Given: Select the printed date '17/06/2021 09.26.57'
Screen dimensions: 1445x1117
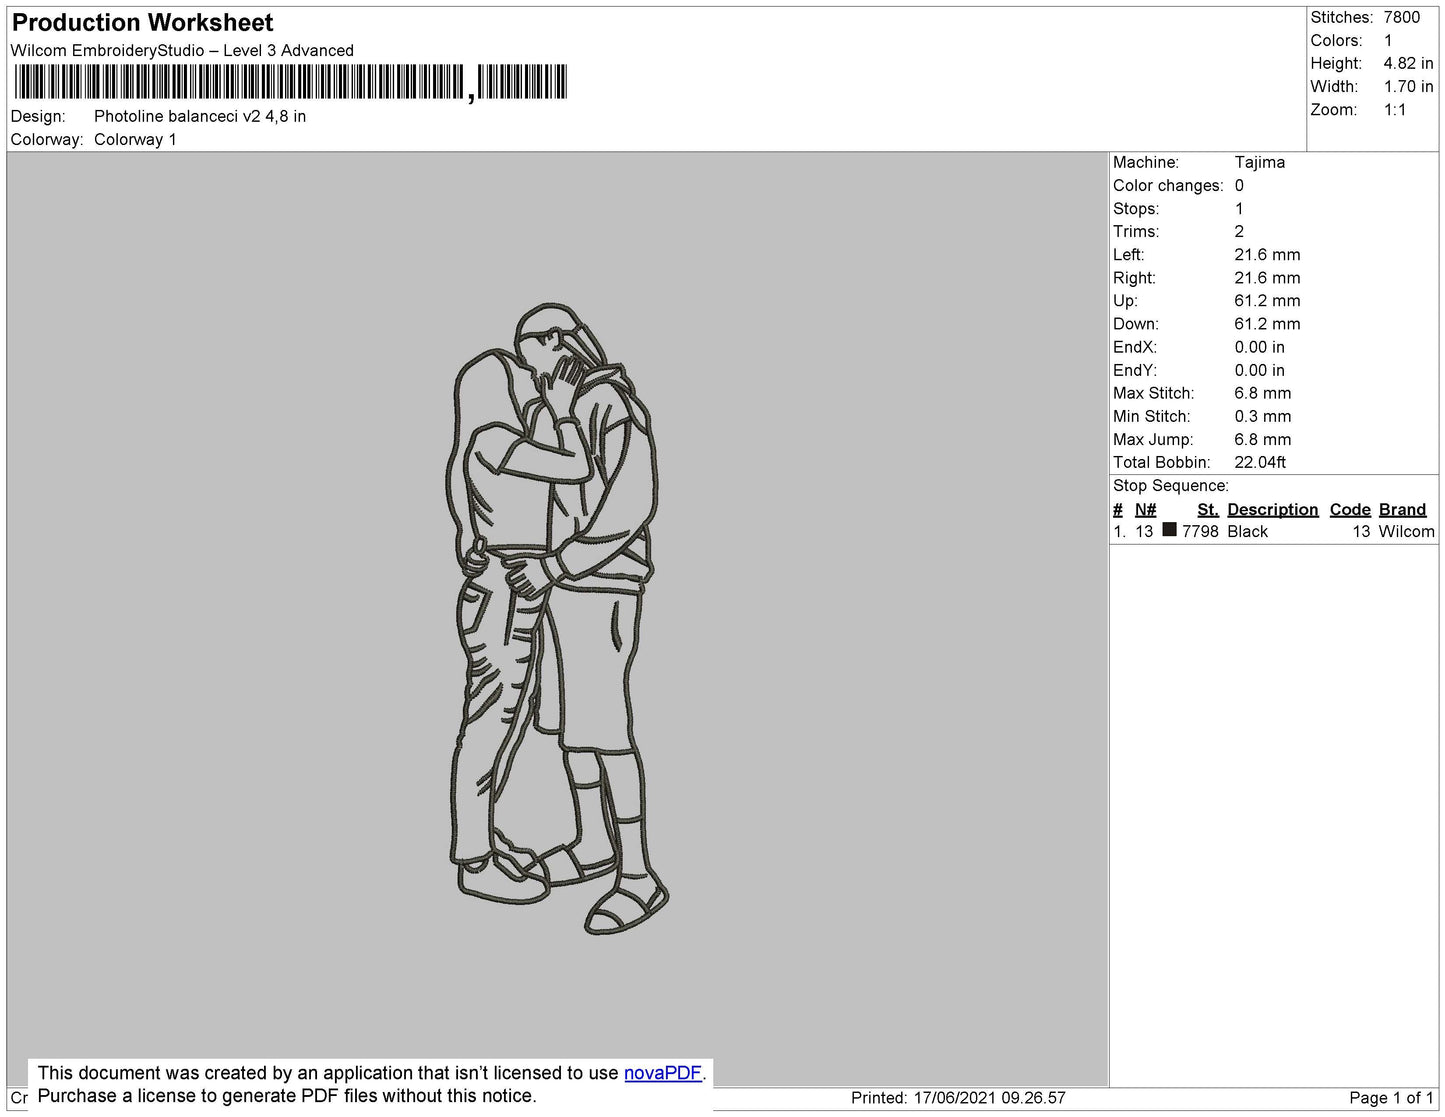Looking at the screenshot, I should 989,1098.
